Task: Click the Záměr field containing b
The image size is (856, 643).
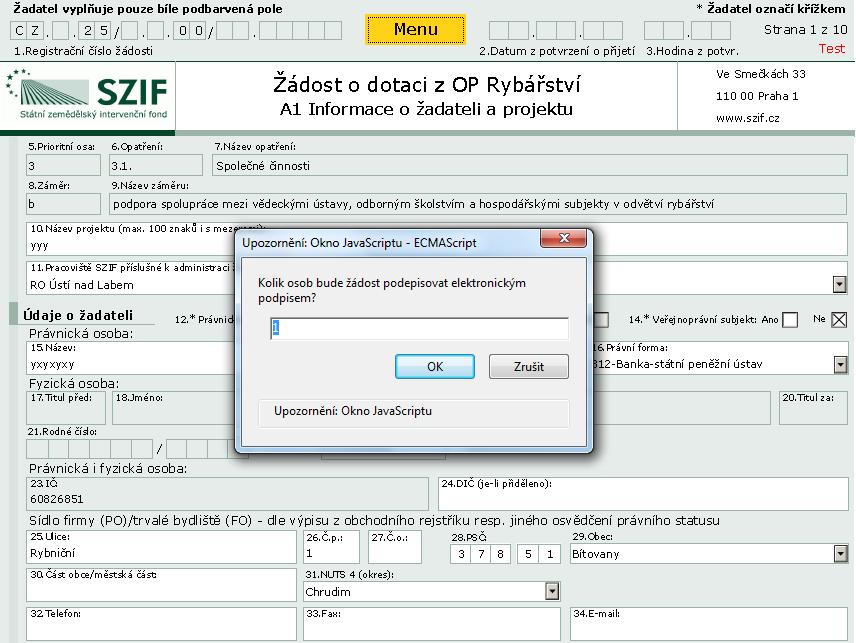Action: click(x=63, y=204)
